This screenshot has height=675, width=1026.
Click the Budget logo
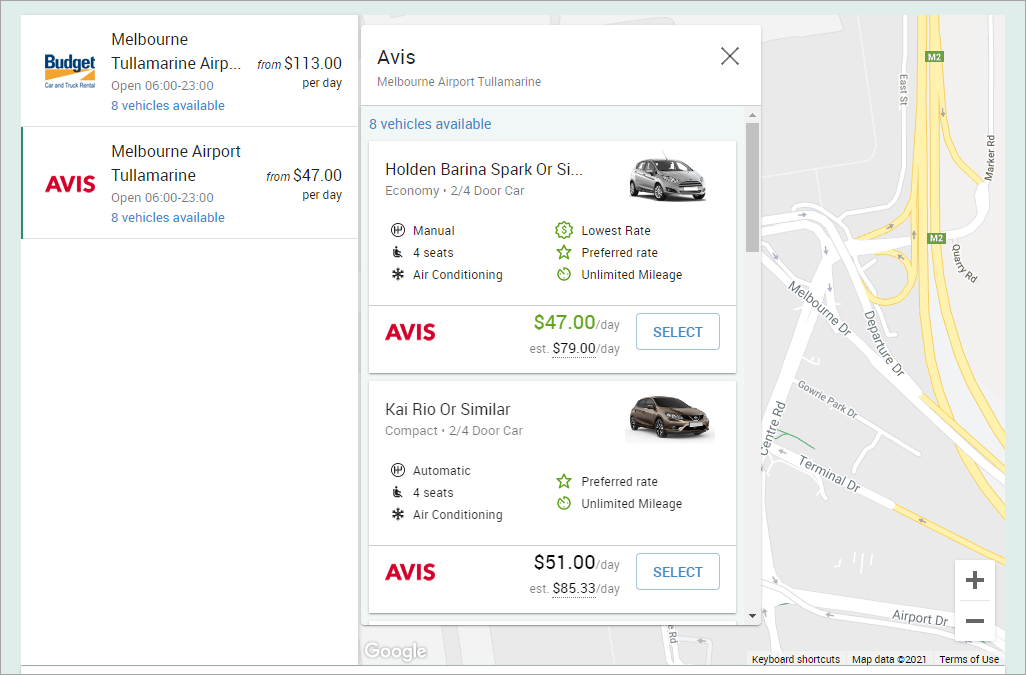pyautogui.click(x=70, y=71)
